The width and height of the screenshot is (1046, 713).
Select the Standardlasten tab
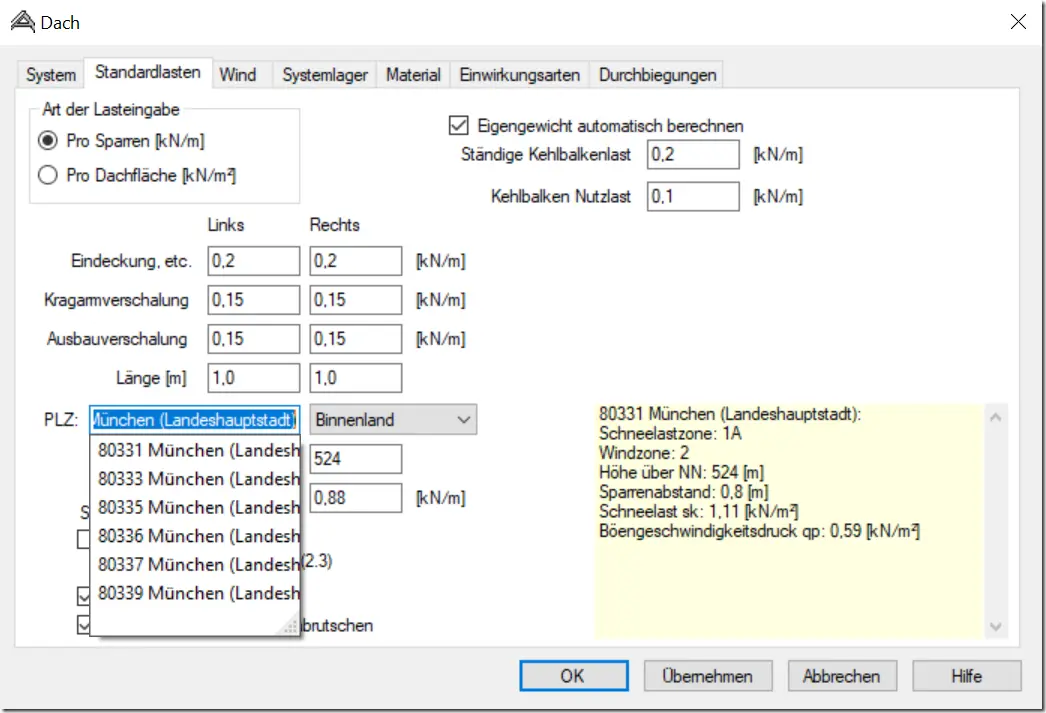click(x=147, y=72)
